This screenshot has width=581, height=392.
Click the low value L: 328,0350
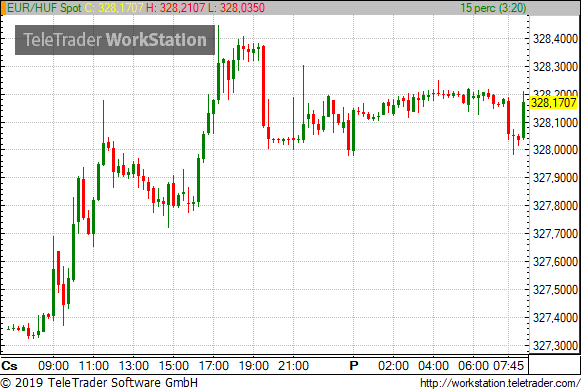tap(236, 8)
